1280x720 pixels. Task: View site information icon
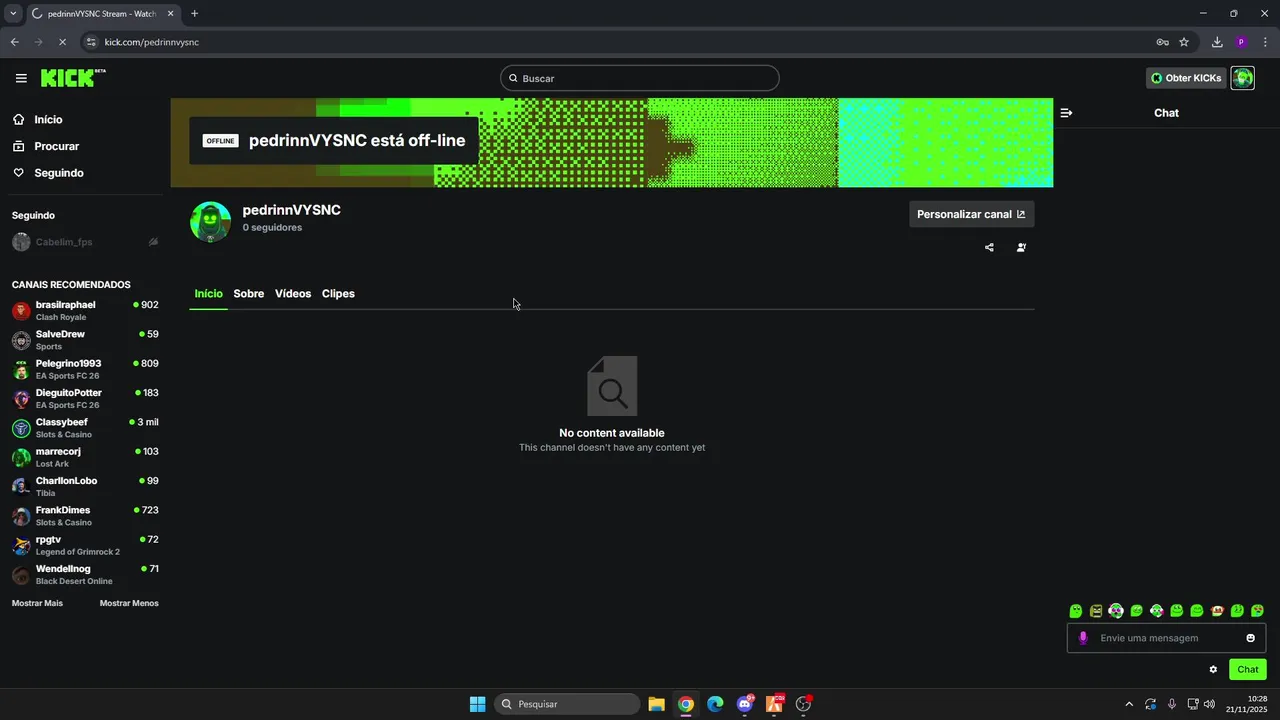[91, 42]
